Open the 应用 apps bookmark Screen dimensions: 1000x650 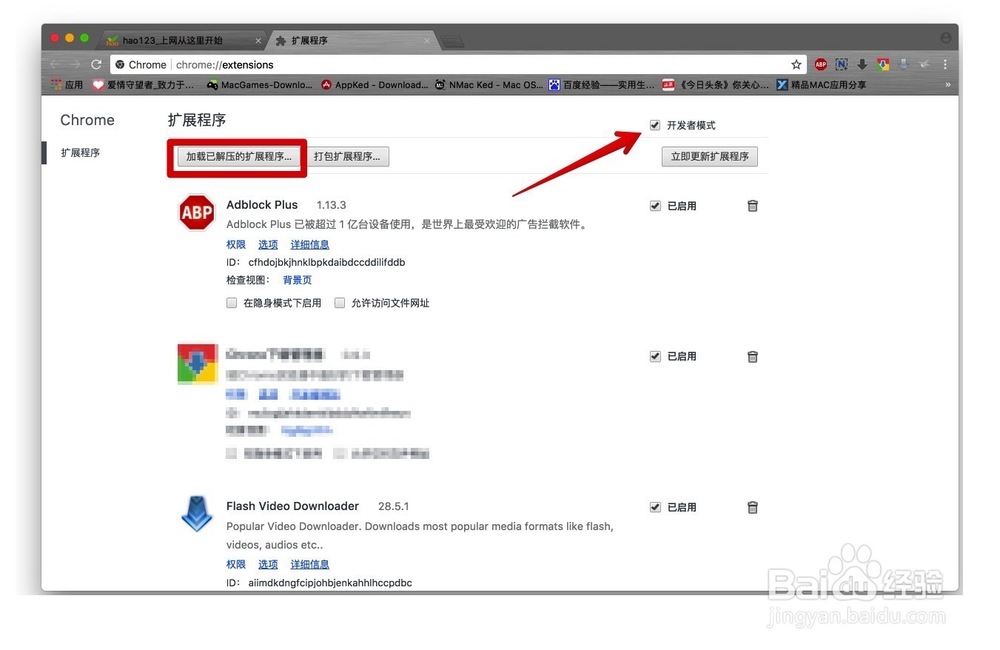[67, 85]
